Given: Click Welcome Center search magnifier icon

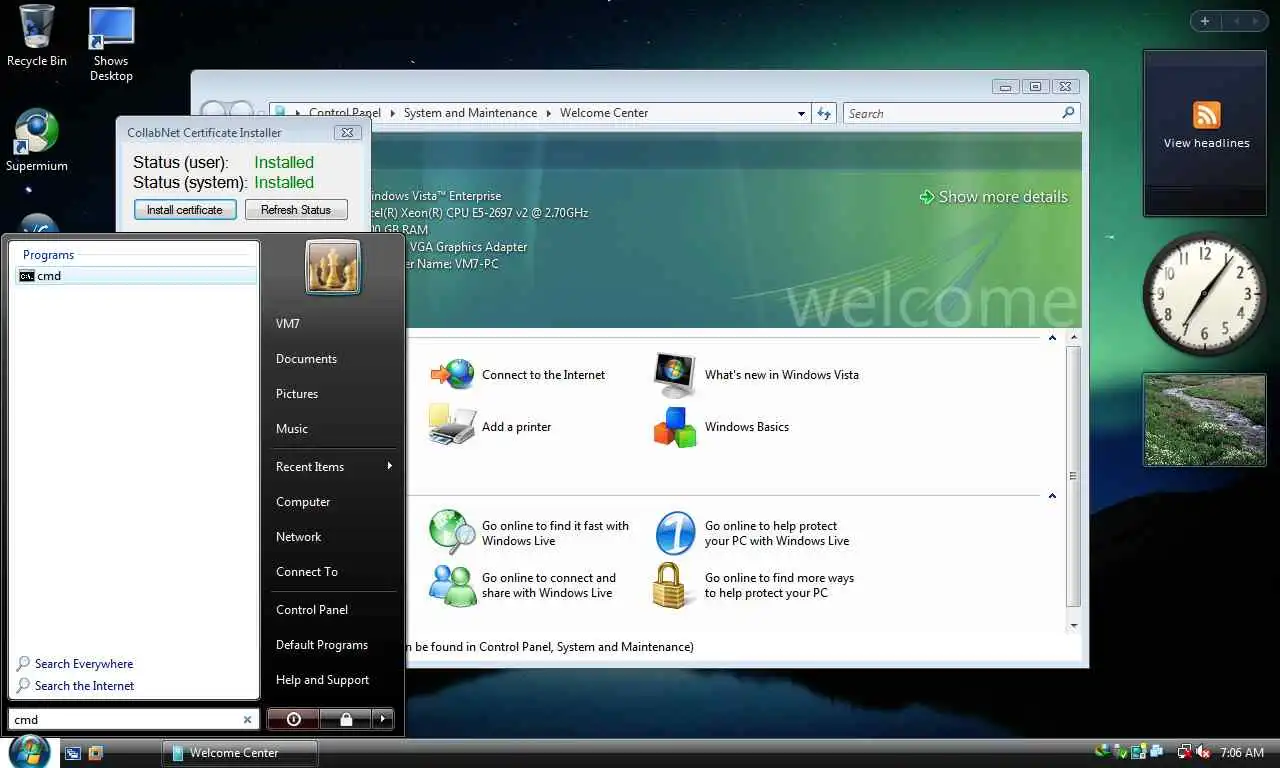Looking at the screenshot, I should click(x=1068, y=113).
